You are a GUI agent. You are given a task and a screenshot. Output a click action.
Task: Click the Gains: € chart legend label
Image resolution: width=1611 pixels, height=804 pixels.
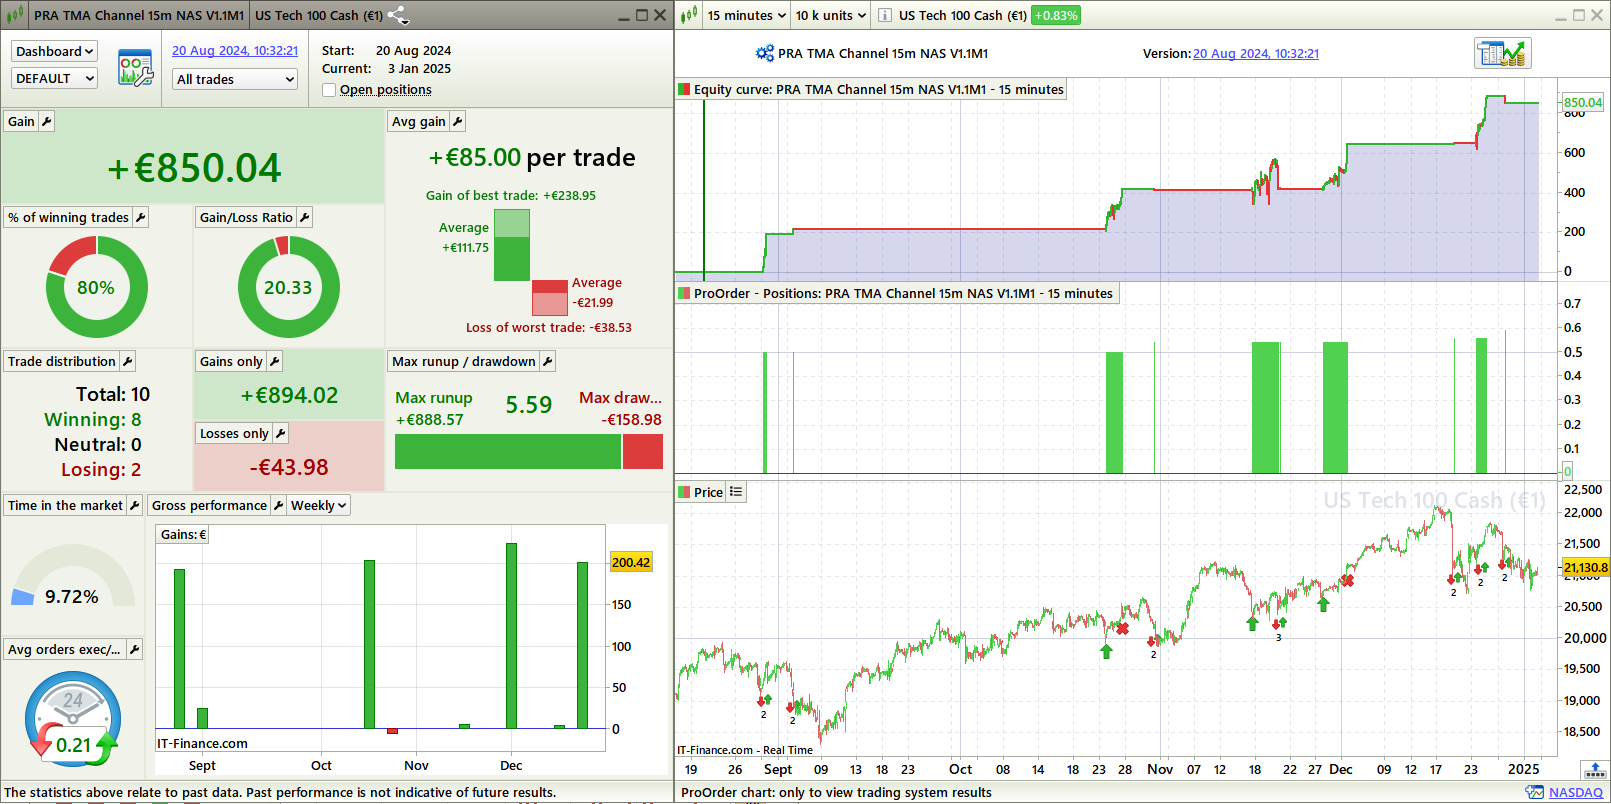(x=184, y=534)
